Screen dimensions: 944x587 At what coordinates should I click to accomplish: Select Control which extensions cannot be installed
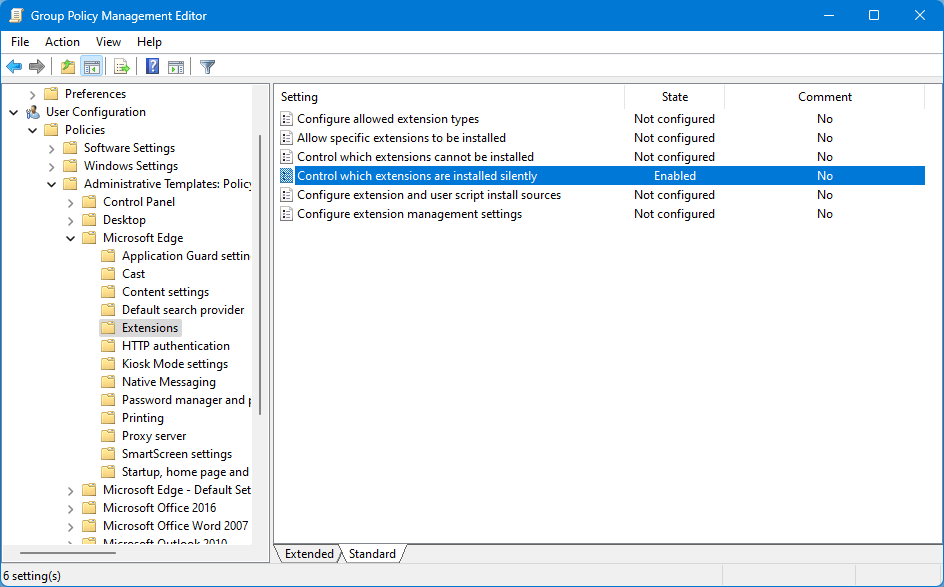click(415, 157)
